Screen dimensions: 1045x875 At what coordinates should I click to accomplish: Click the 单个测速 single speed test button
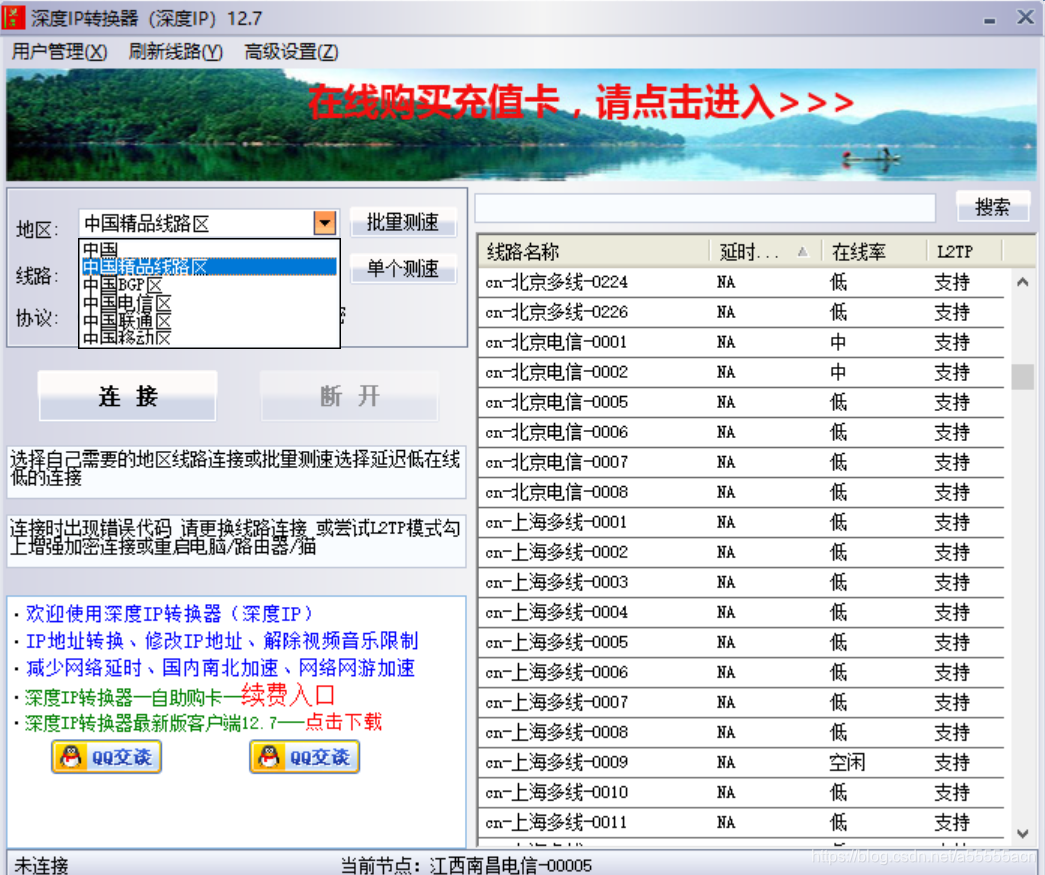coord(403,269)
